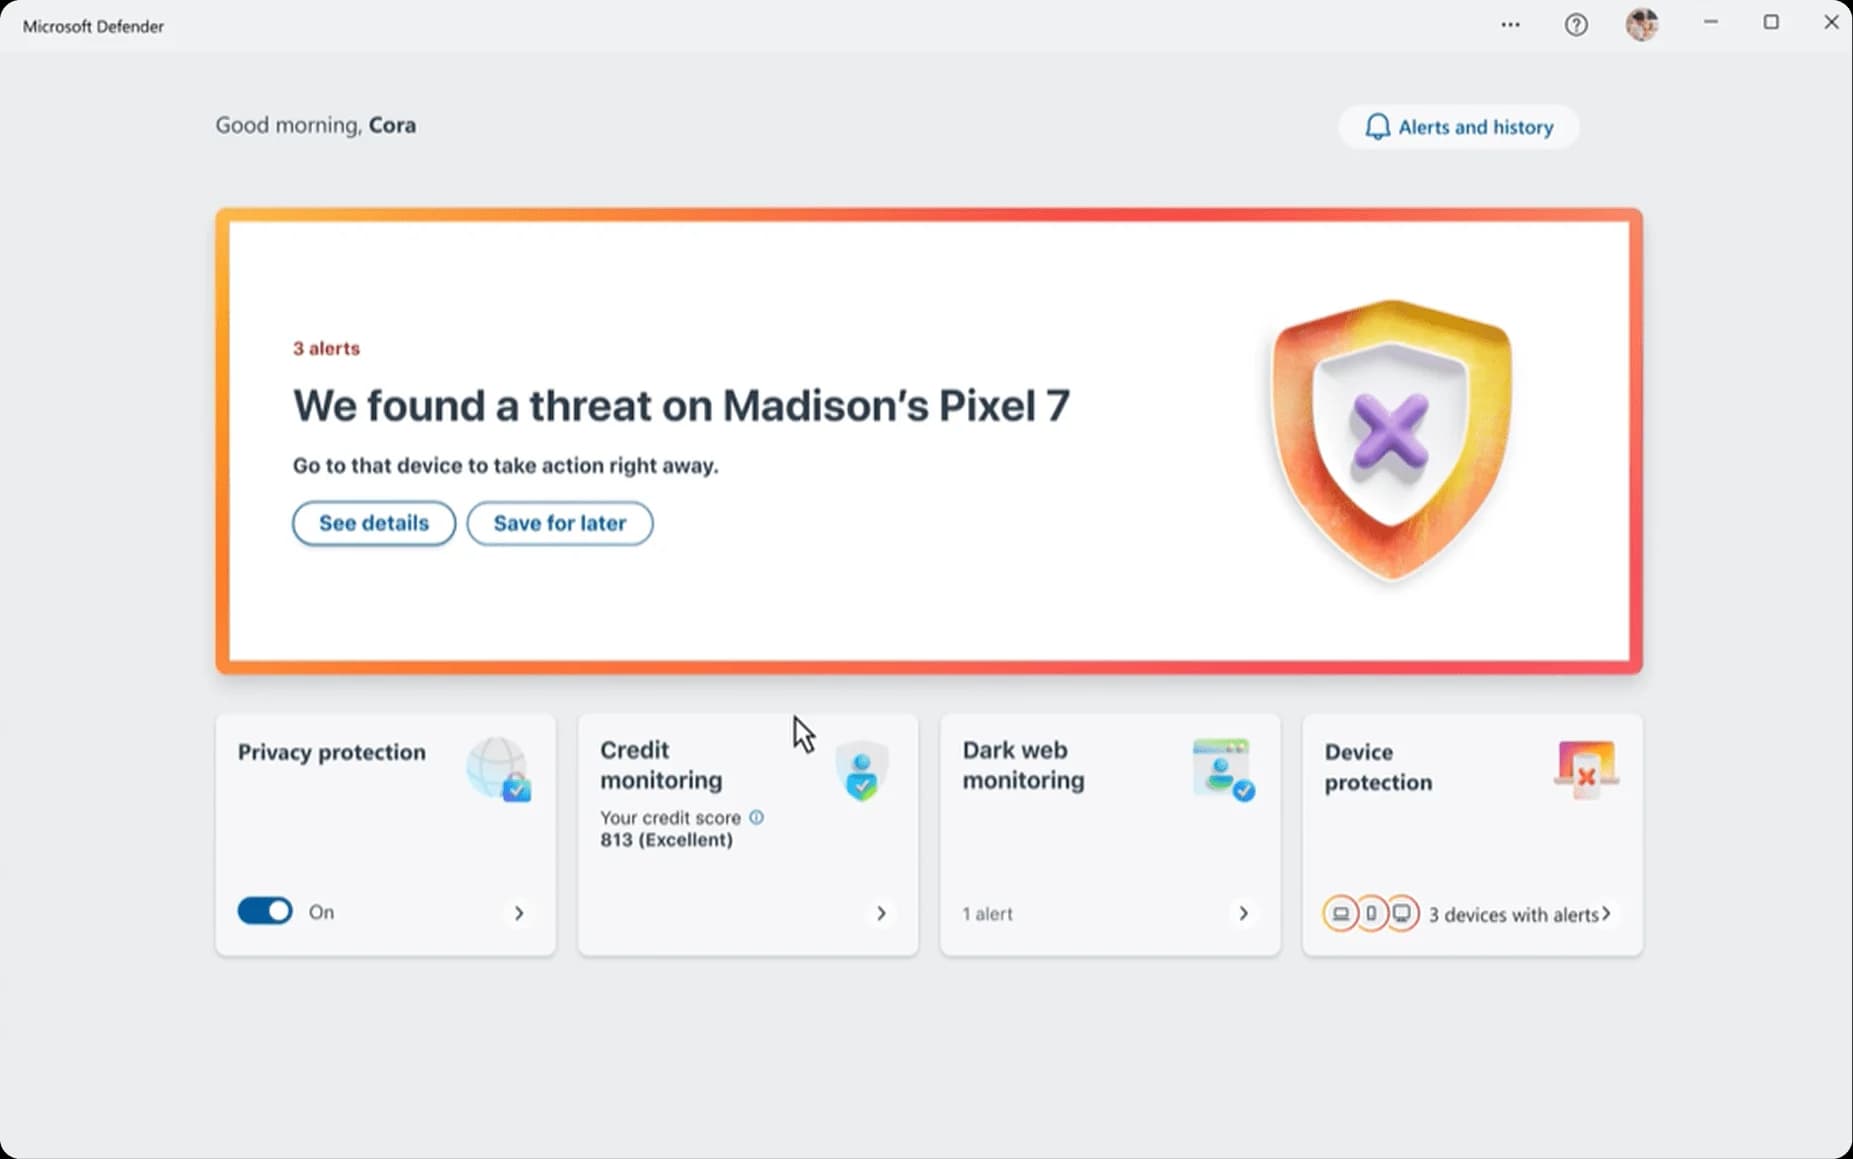
Task: Expand Privacy protection card chevron
Action: 519,913
